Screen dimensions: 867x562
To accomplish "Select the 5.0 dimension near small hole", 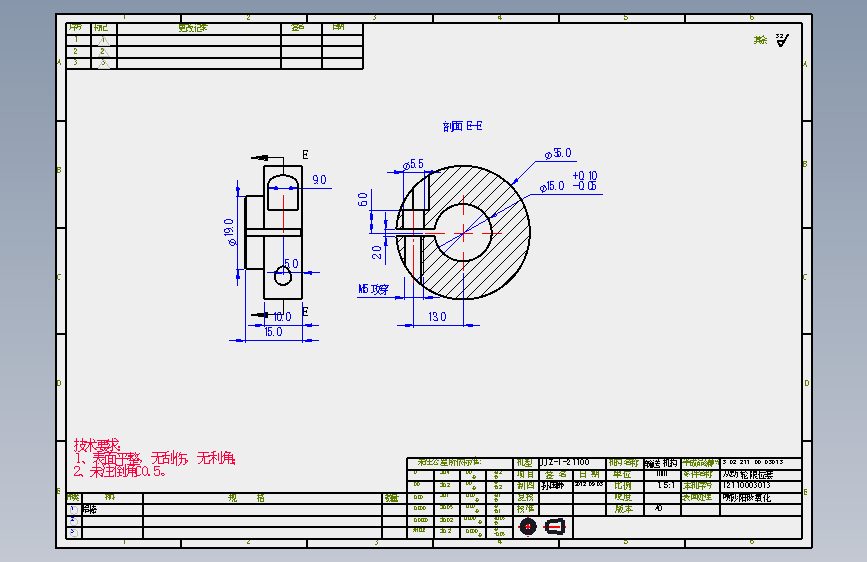I will 291,263.
